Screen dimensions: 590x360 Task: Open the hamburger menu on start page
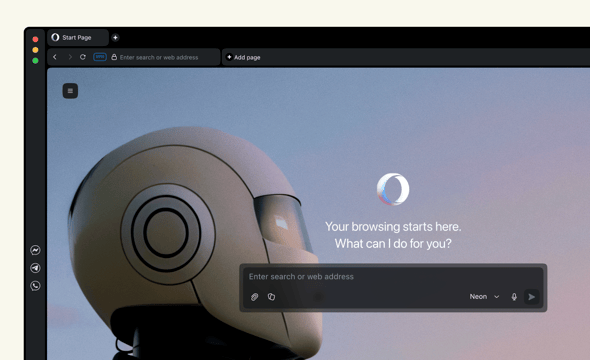[x=70, y=91]
